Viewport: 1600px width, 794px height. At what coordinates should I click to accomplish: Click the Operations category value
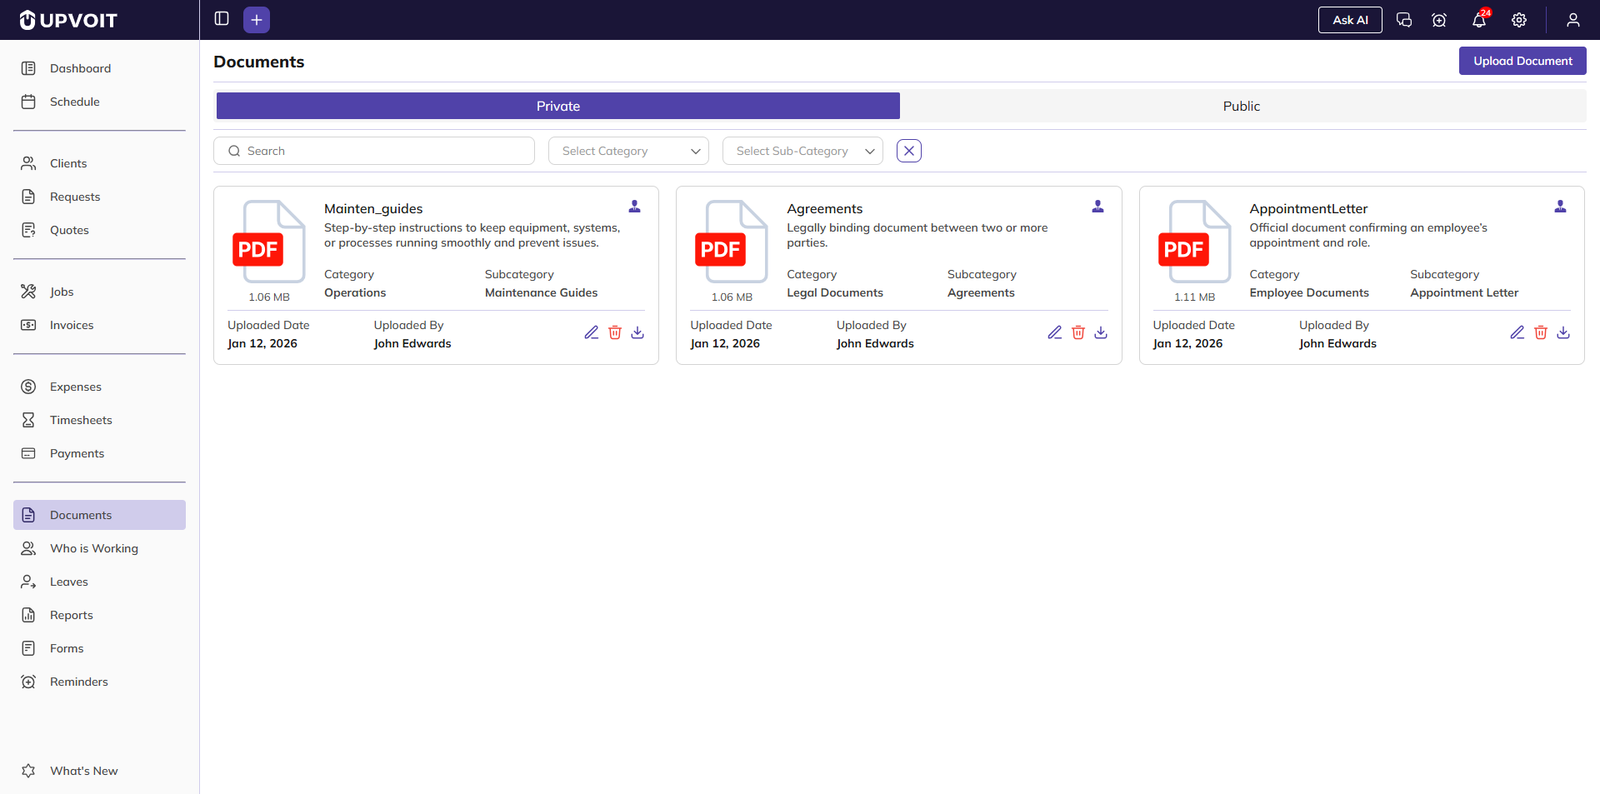click(355, 293)
